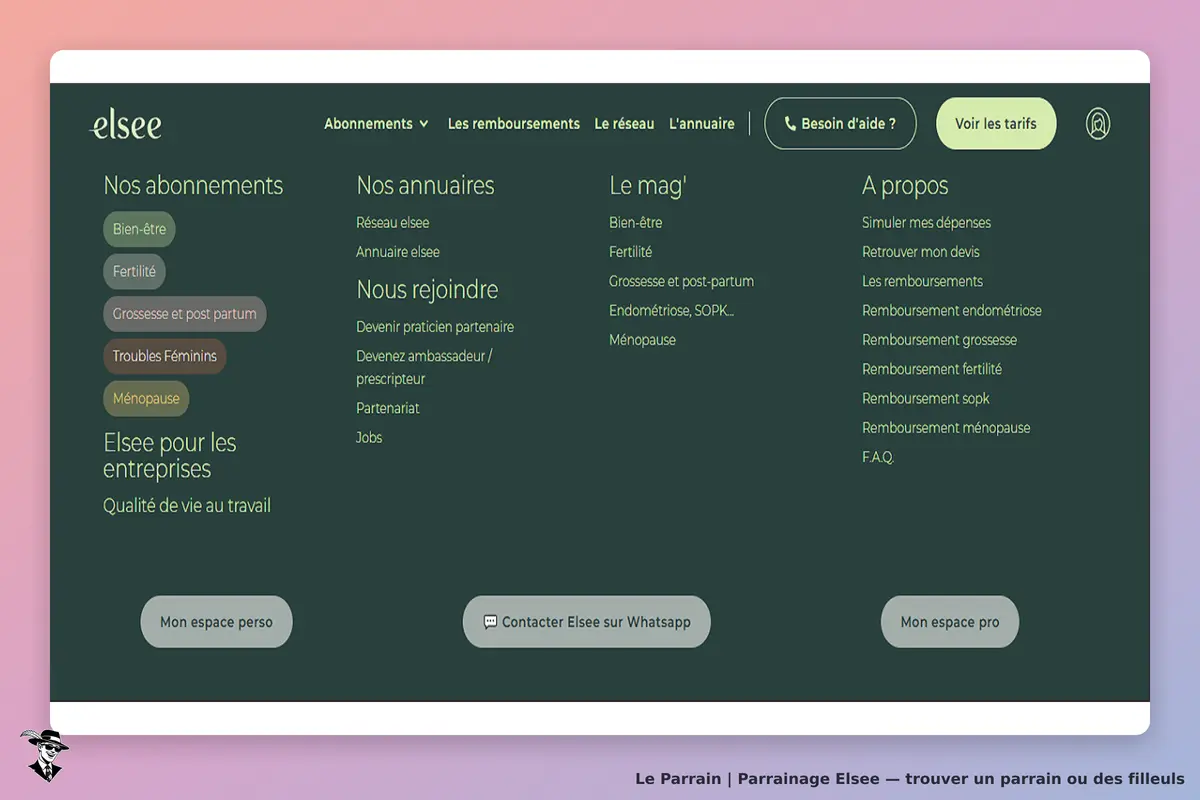Screen dimensions: 1200x800
Task: Open Les remboursements in the top navigation
Action: pyautogui.click(x=514, y=124)
